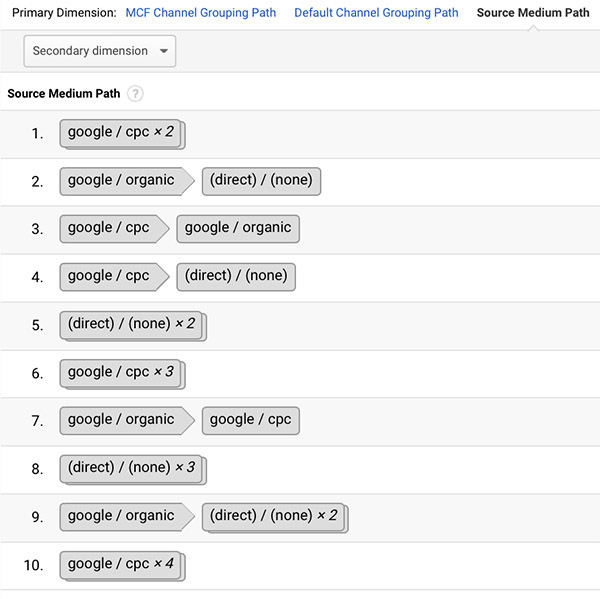Image resolution: width=600 pixels, height=599 pixels.
Task: Click google / organic chip in row 9
Action: (x=121, y=516)
